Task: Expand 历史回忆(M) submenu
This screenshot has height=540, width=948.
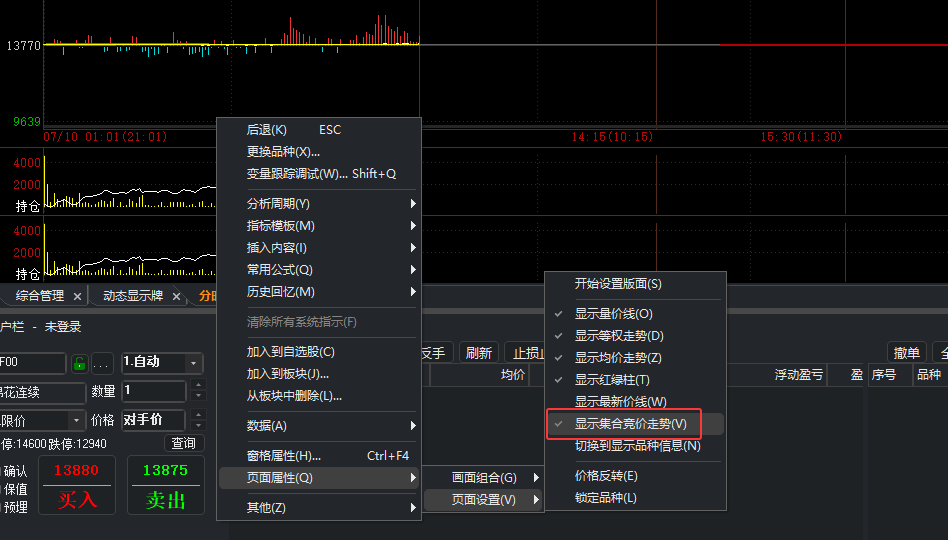Action: coord(319,292)
